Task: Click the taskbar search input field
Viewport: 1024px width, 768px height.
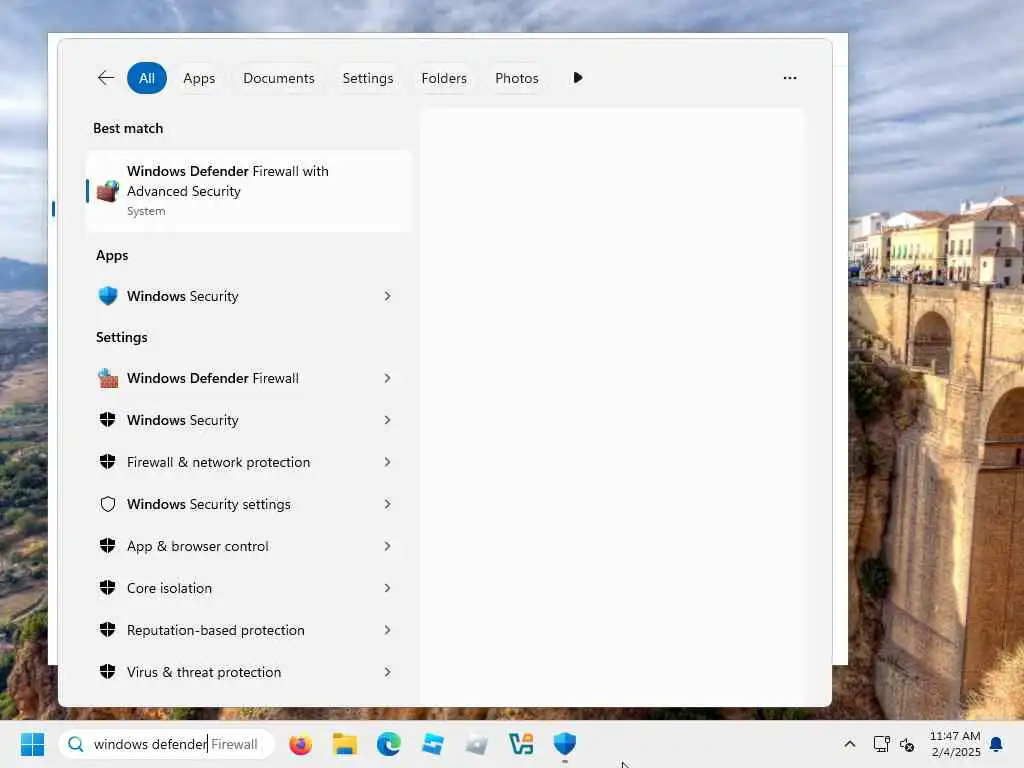Action: pos(167,744)
